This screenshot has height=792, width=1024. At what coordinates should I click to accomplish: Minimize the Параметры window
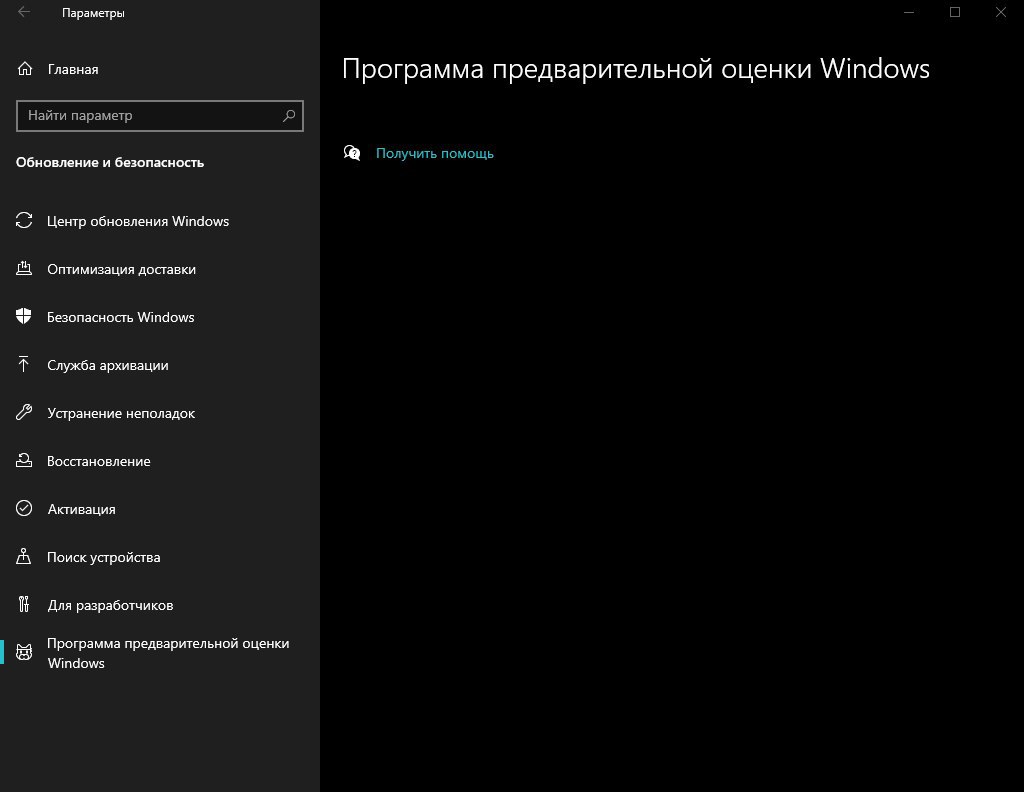pyautogui.click(x=908, y=12)
